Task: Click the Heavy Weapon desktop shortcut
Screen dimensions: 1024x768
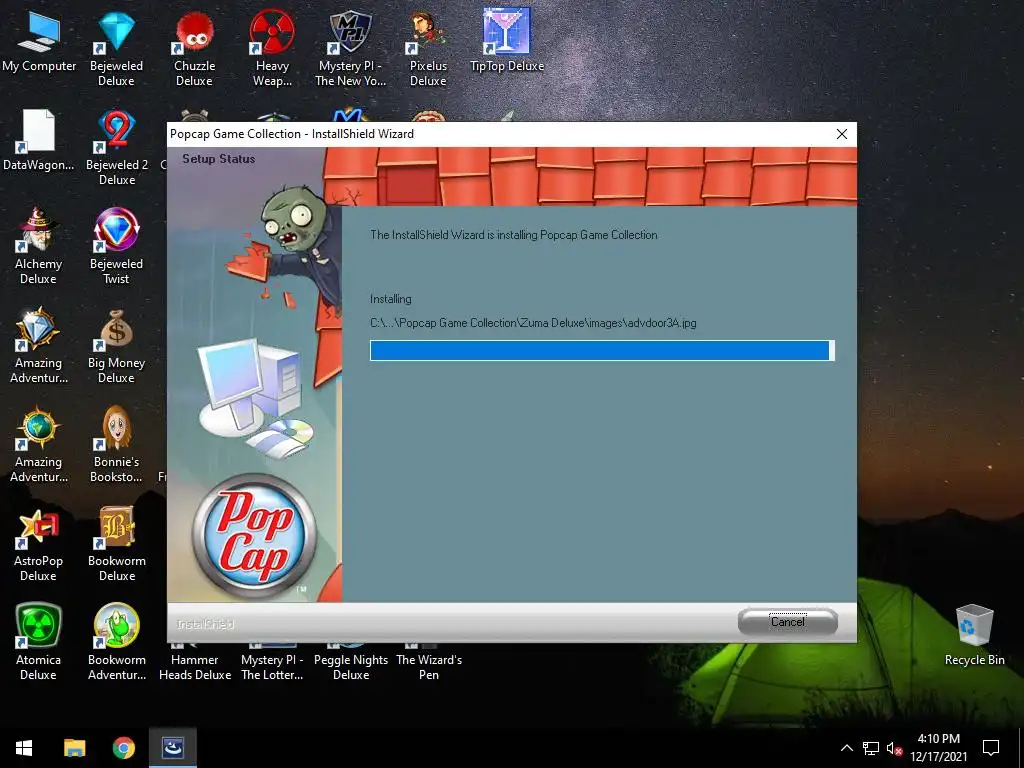Action: (272, 50)
